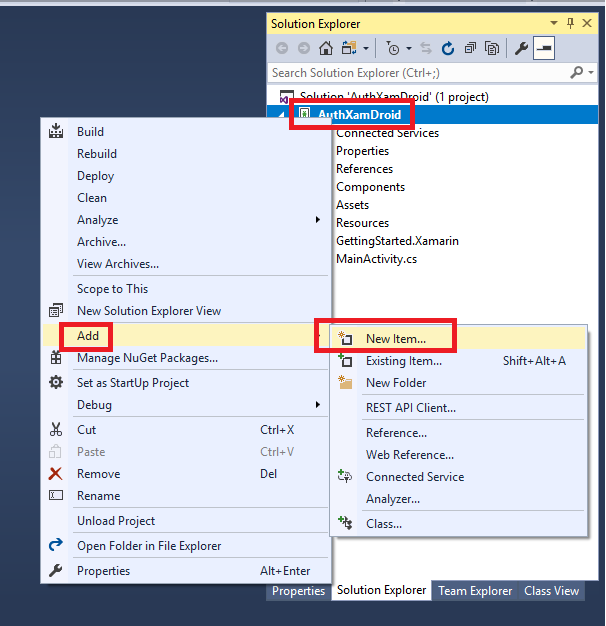Screen dimensions: 606x626
Task: Choose Deploy from the context menu
Action: click(186, 176)
